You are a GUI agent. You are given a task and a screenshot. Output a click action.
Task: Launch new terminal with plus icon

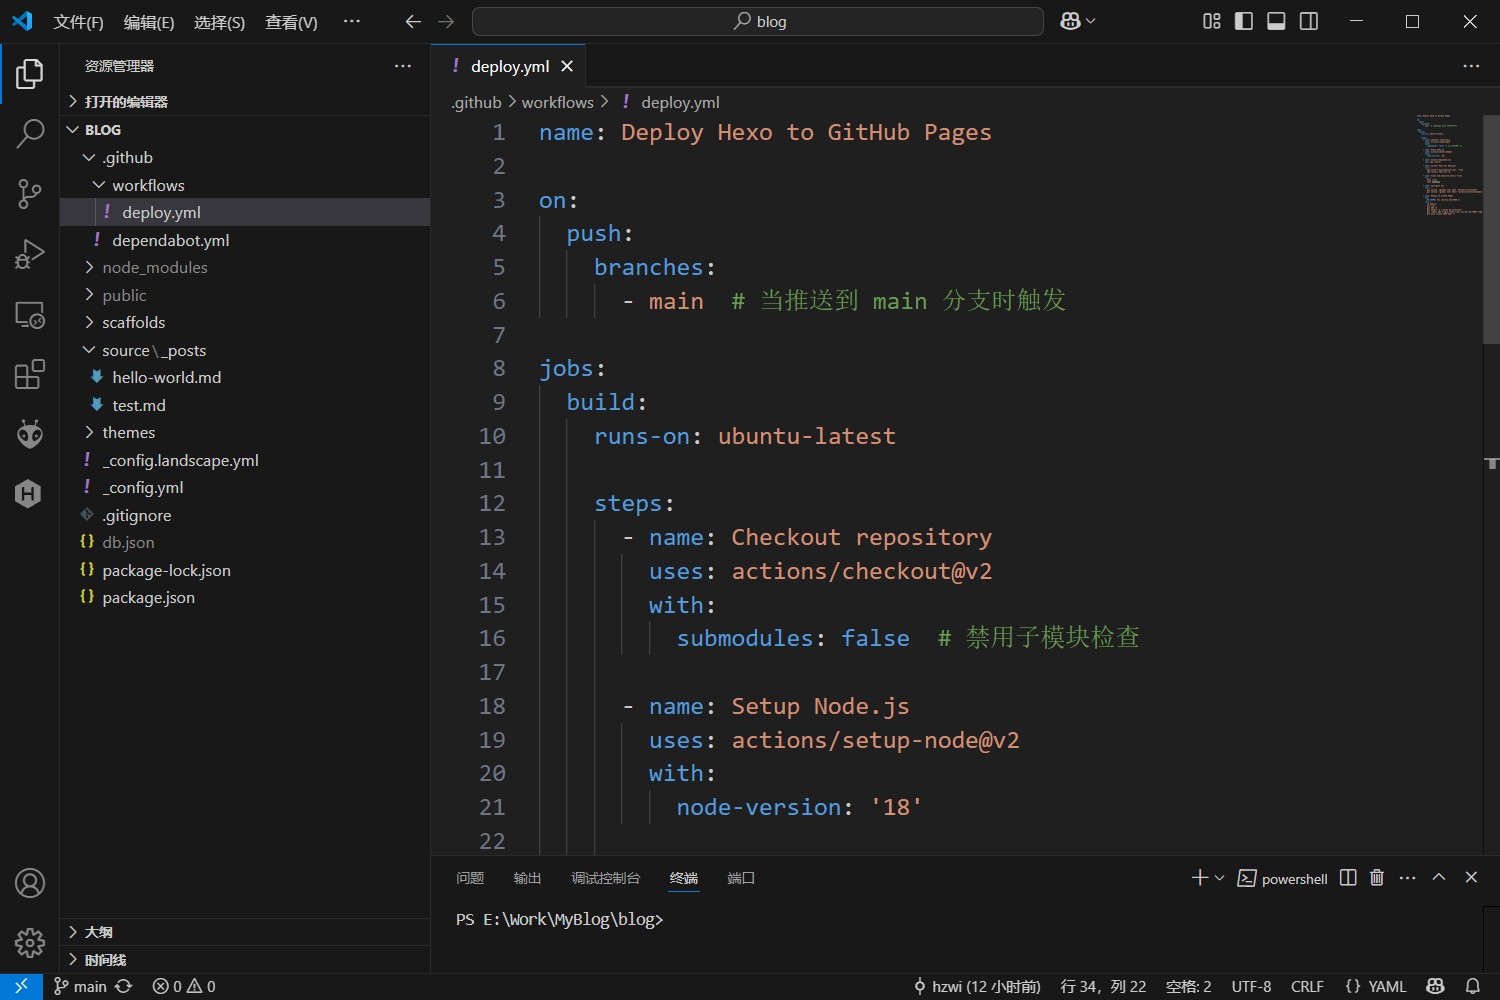tap(1200, 877)
